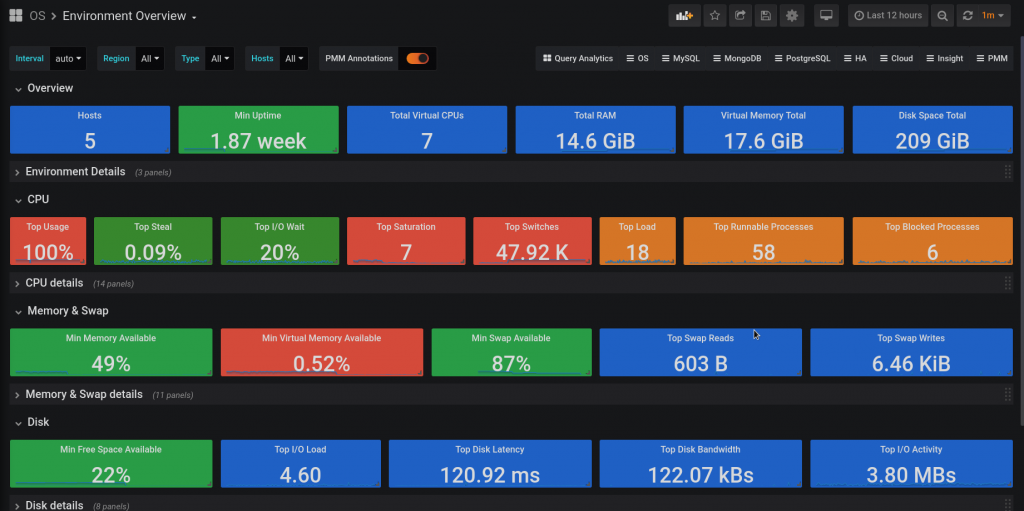
Task: Toggle the PMM Annotations switch
Action: pyautogui.click(x=417, y=58)
